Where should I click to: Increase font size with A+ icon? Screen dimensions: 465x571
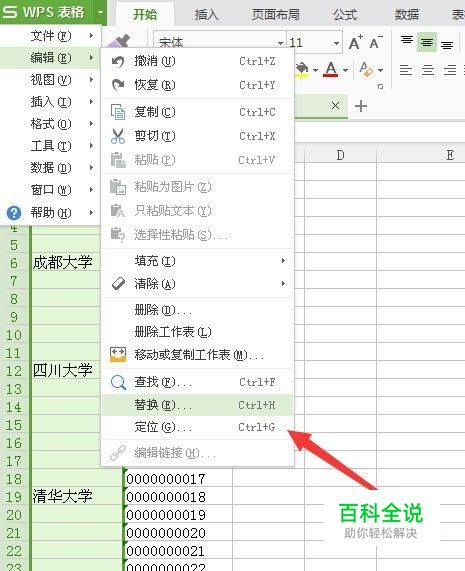[355, 43]
